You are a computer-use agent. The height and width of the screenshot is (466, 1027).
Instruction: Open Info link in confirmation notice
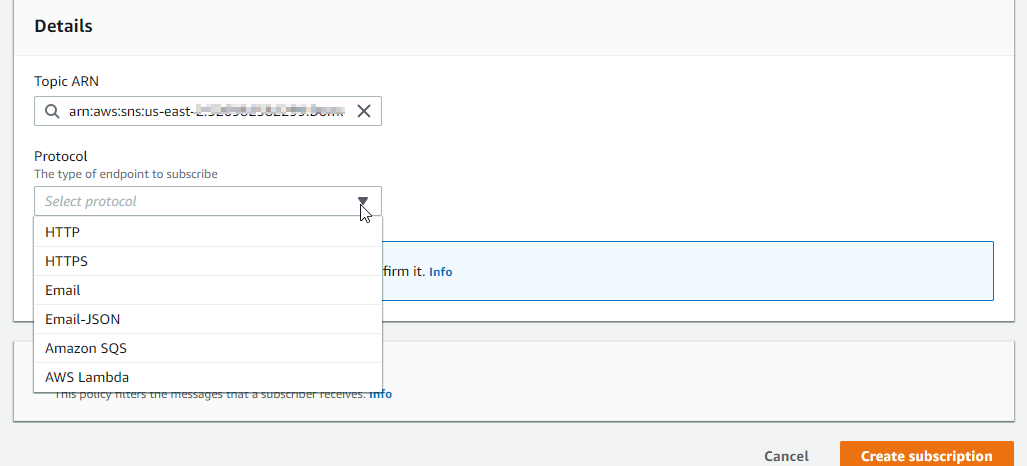[x=441, y=271]
